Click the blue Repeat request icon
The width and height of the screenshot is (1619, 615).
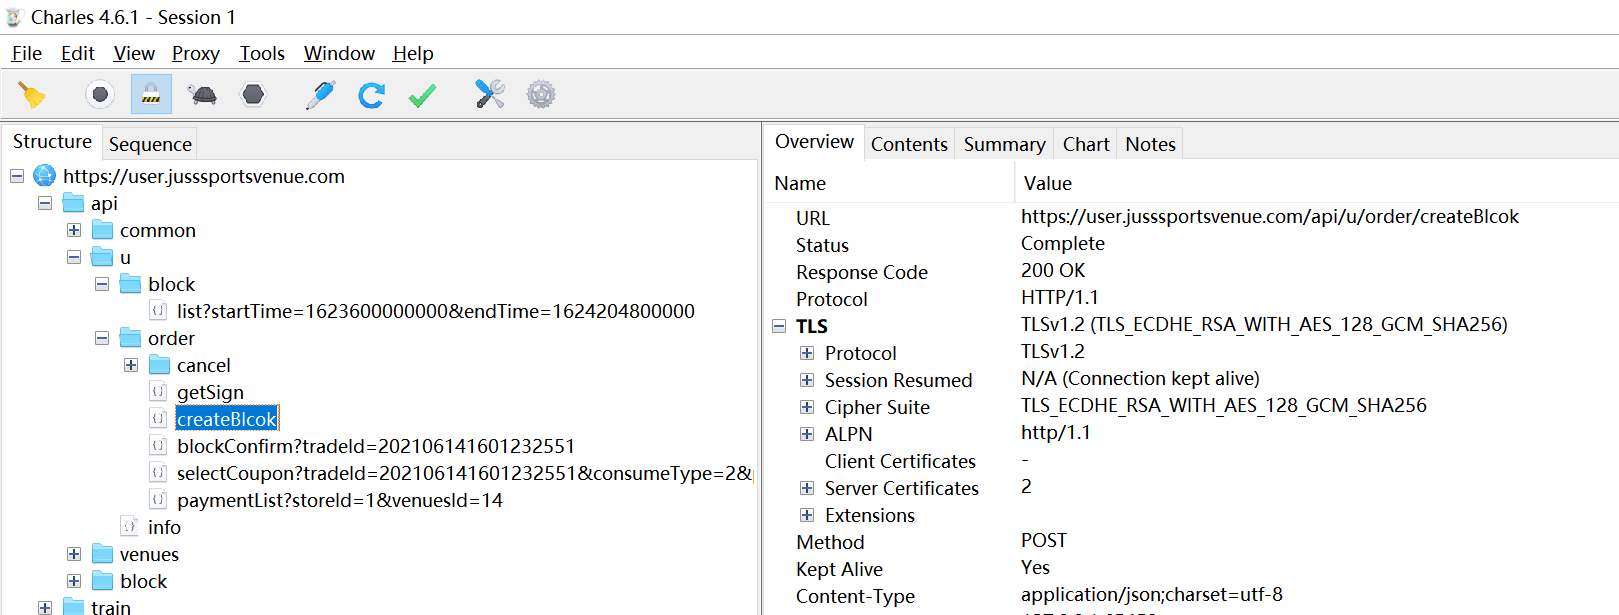pos(372,95)
